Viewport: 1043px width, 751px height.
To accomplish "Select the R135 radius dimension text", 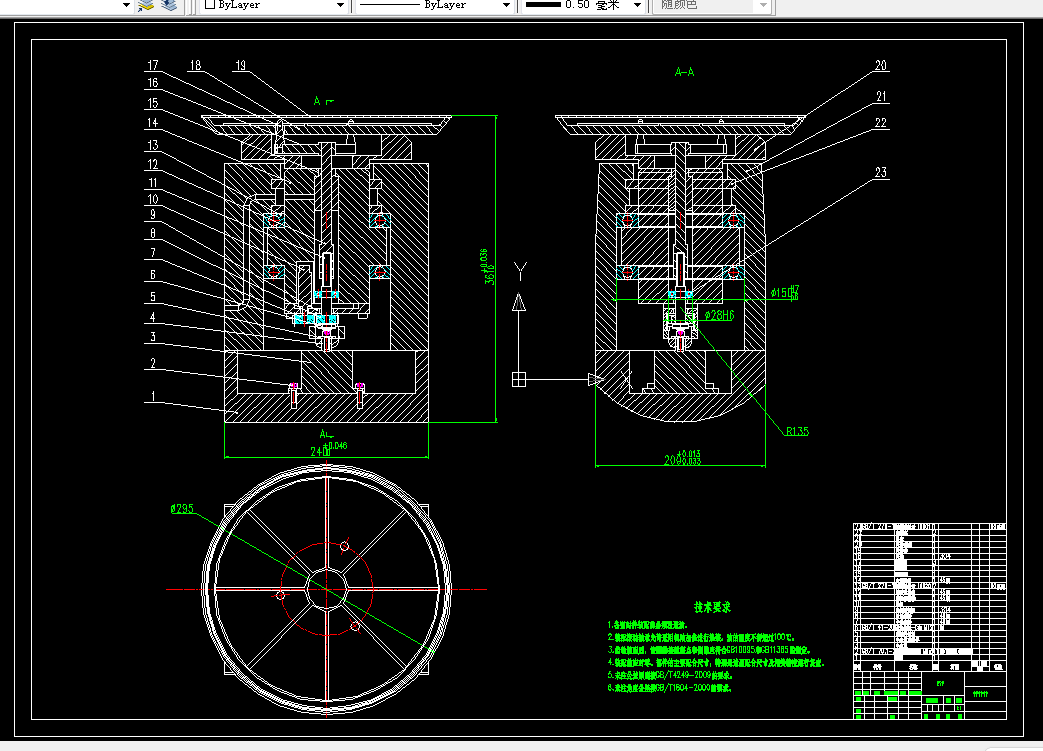I will click(x=797, y=431).
